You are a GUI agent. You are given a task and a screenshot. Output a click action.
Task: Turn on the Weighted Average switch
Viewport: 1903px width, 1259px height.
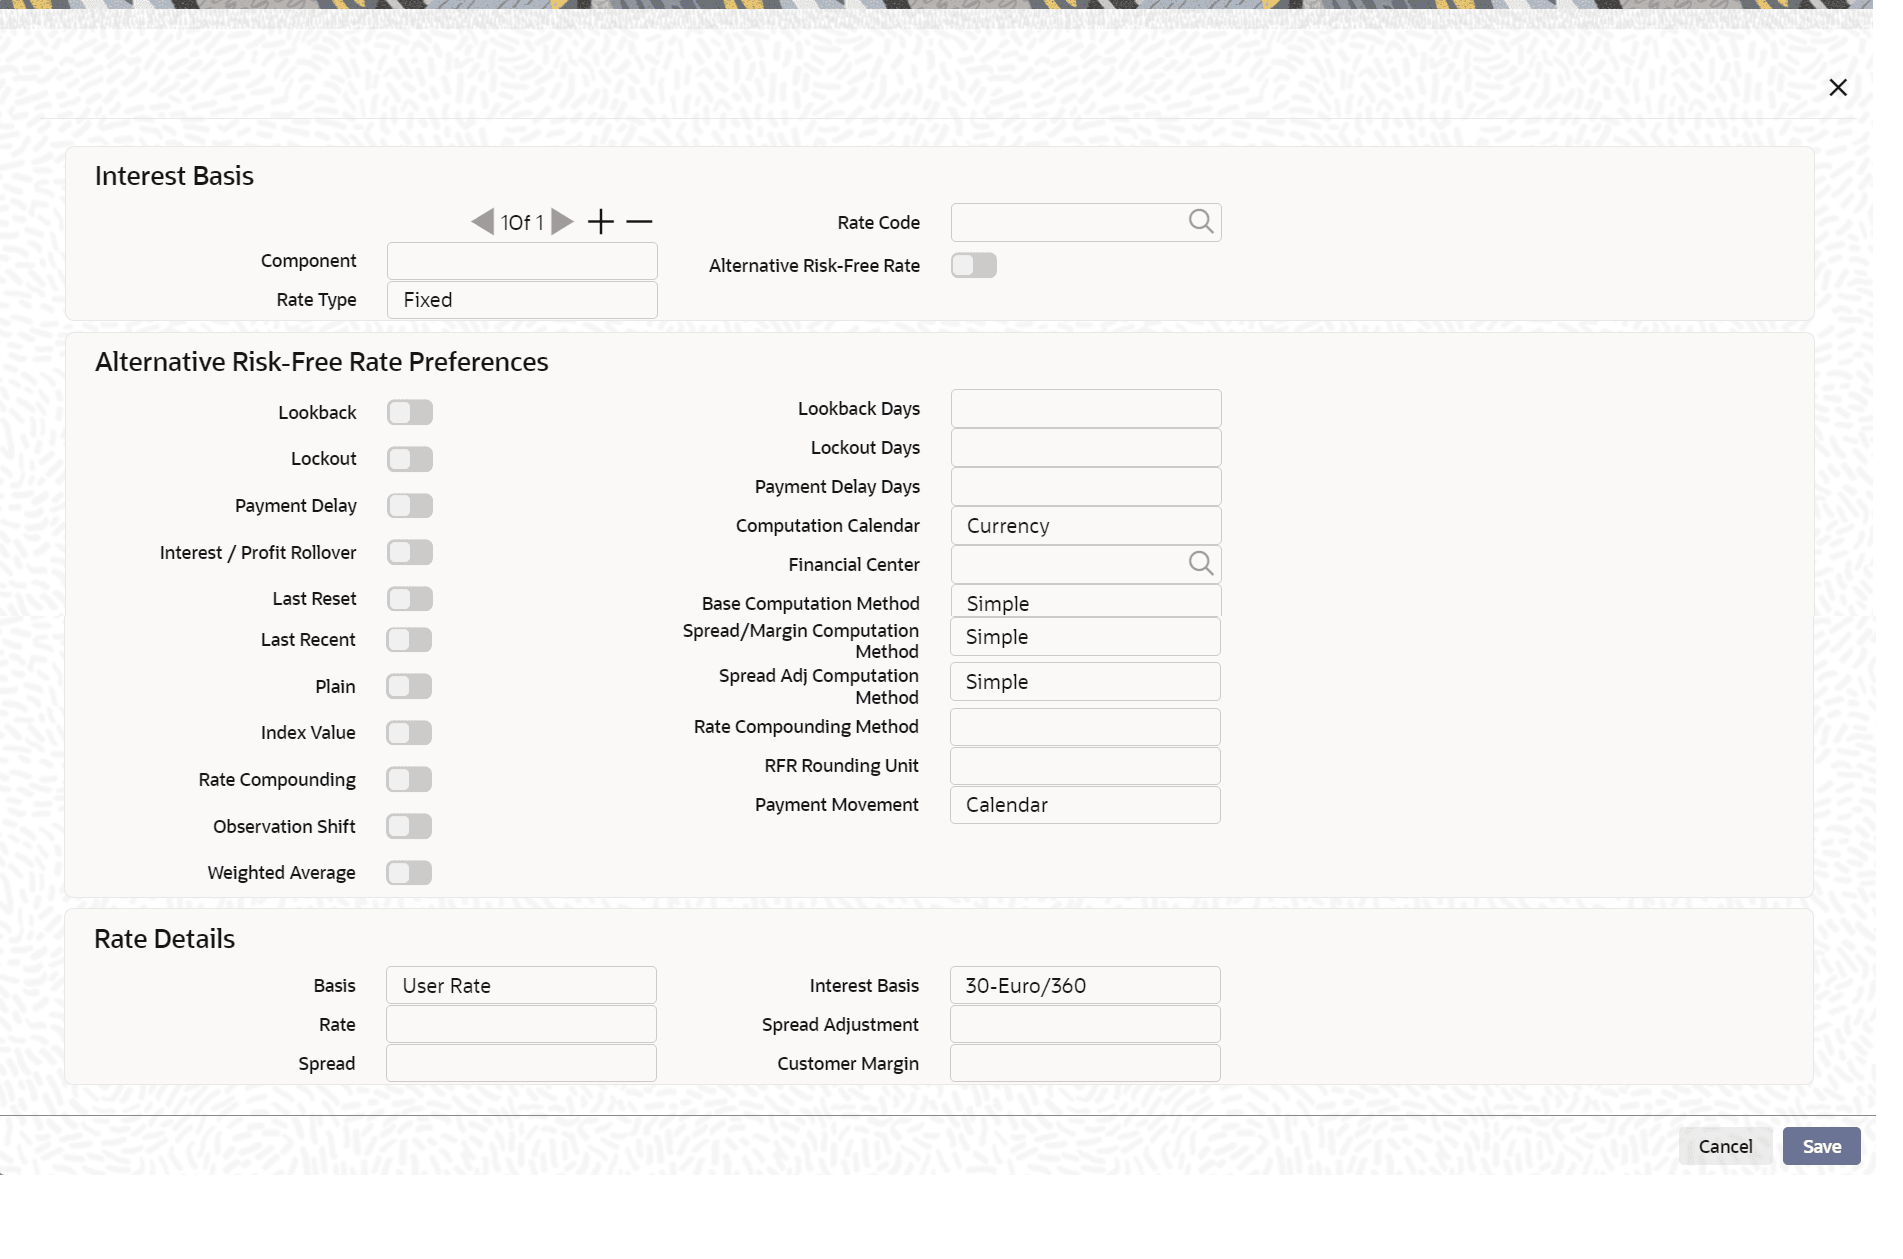pyautogui.click(x=409, y=873)
